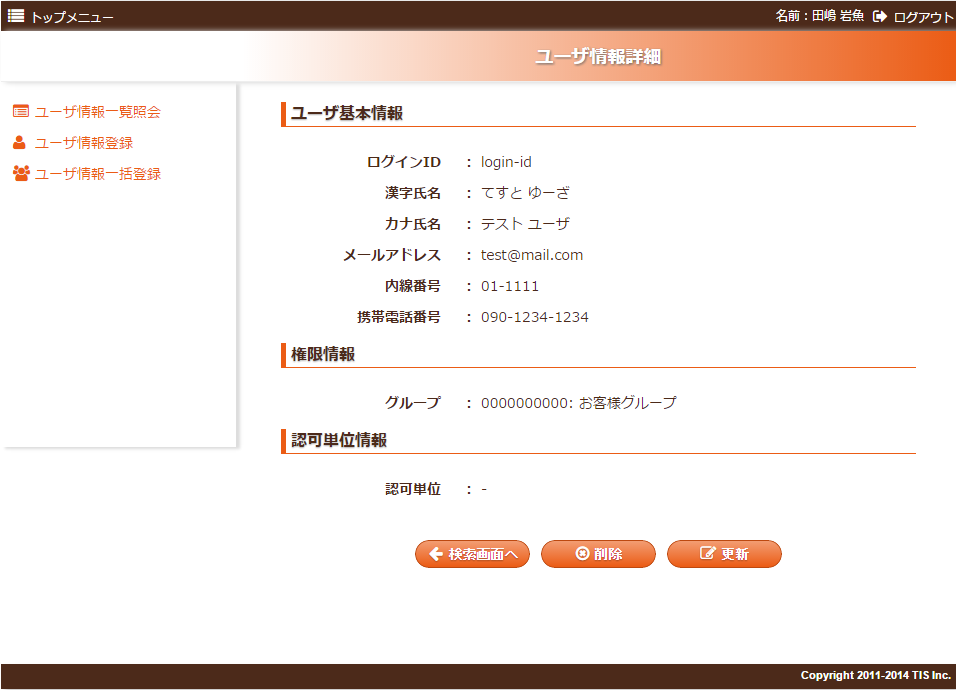
Task: Click the logout arrow icon
Action: [x=880, y=16]
